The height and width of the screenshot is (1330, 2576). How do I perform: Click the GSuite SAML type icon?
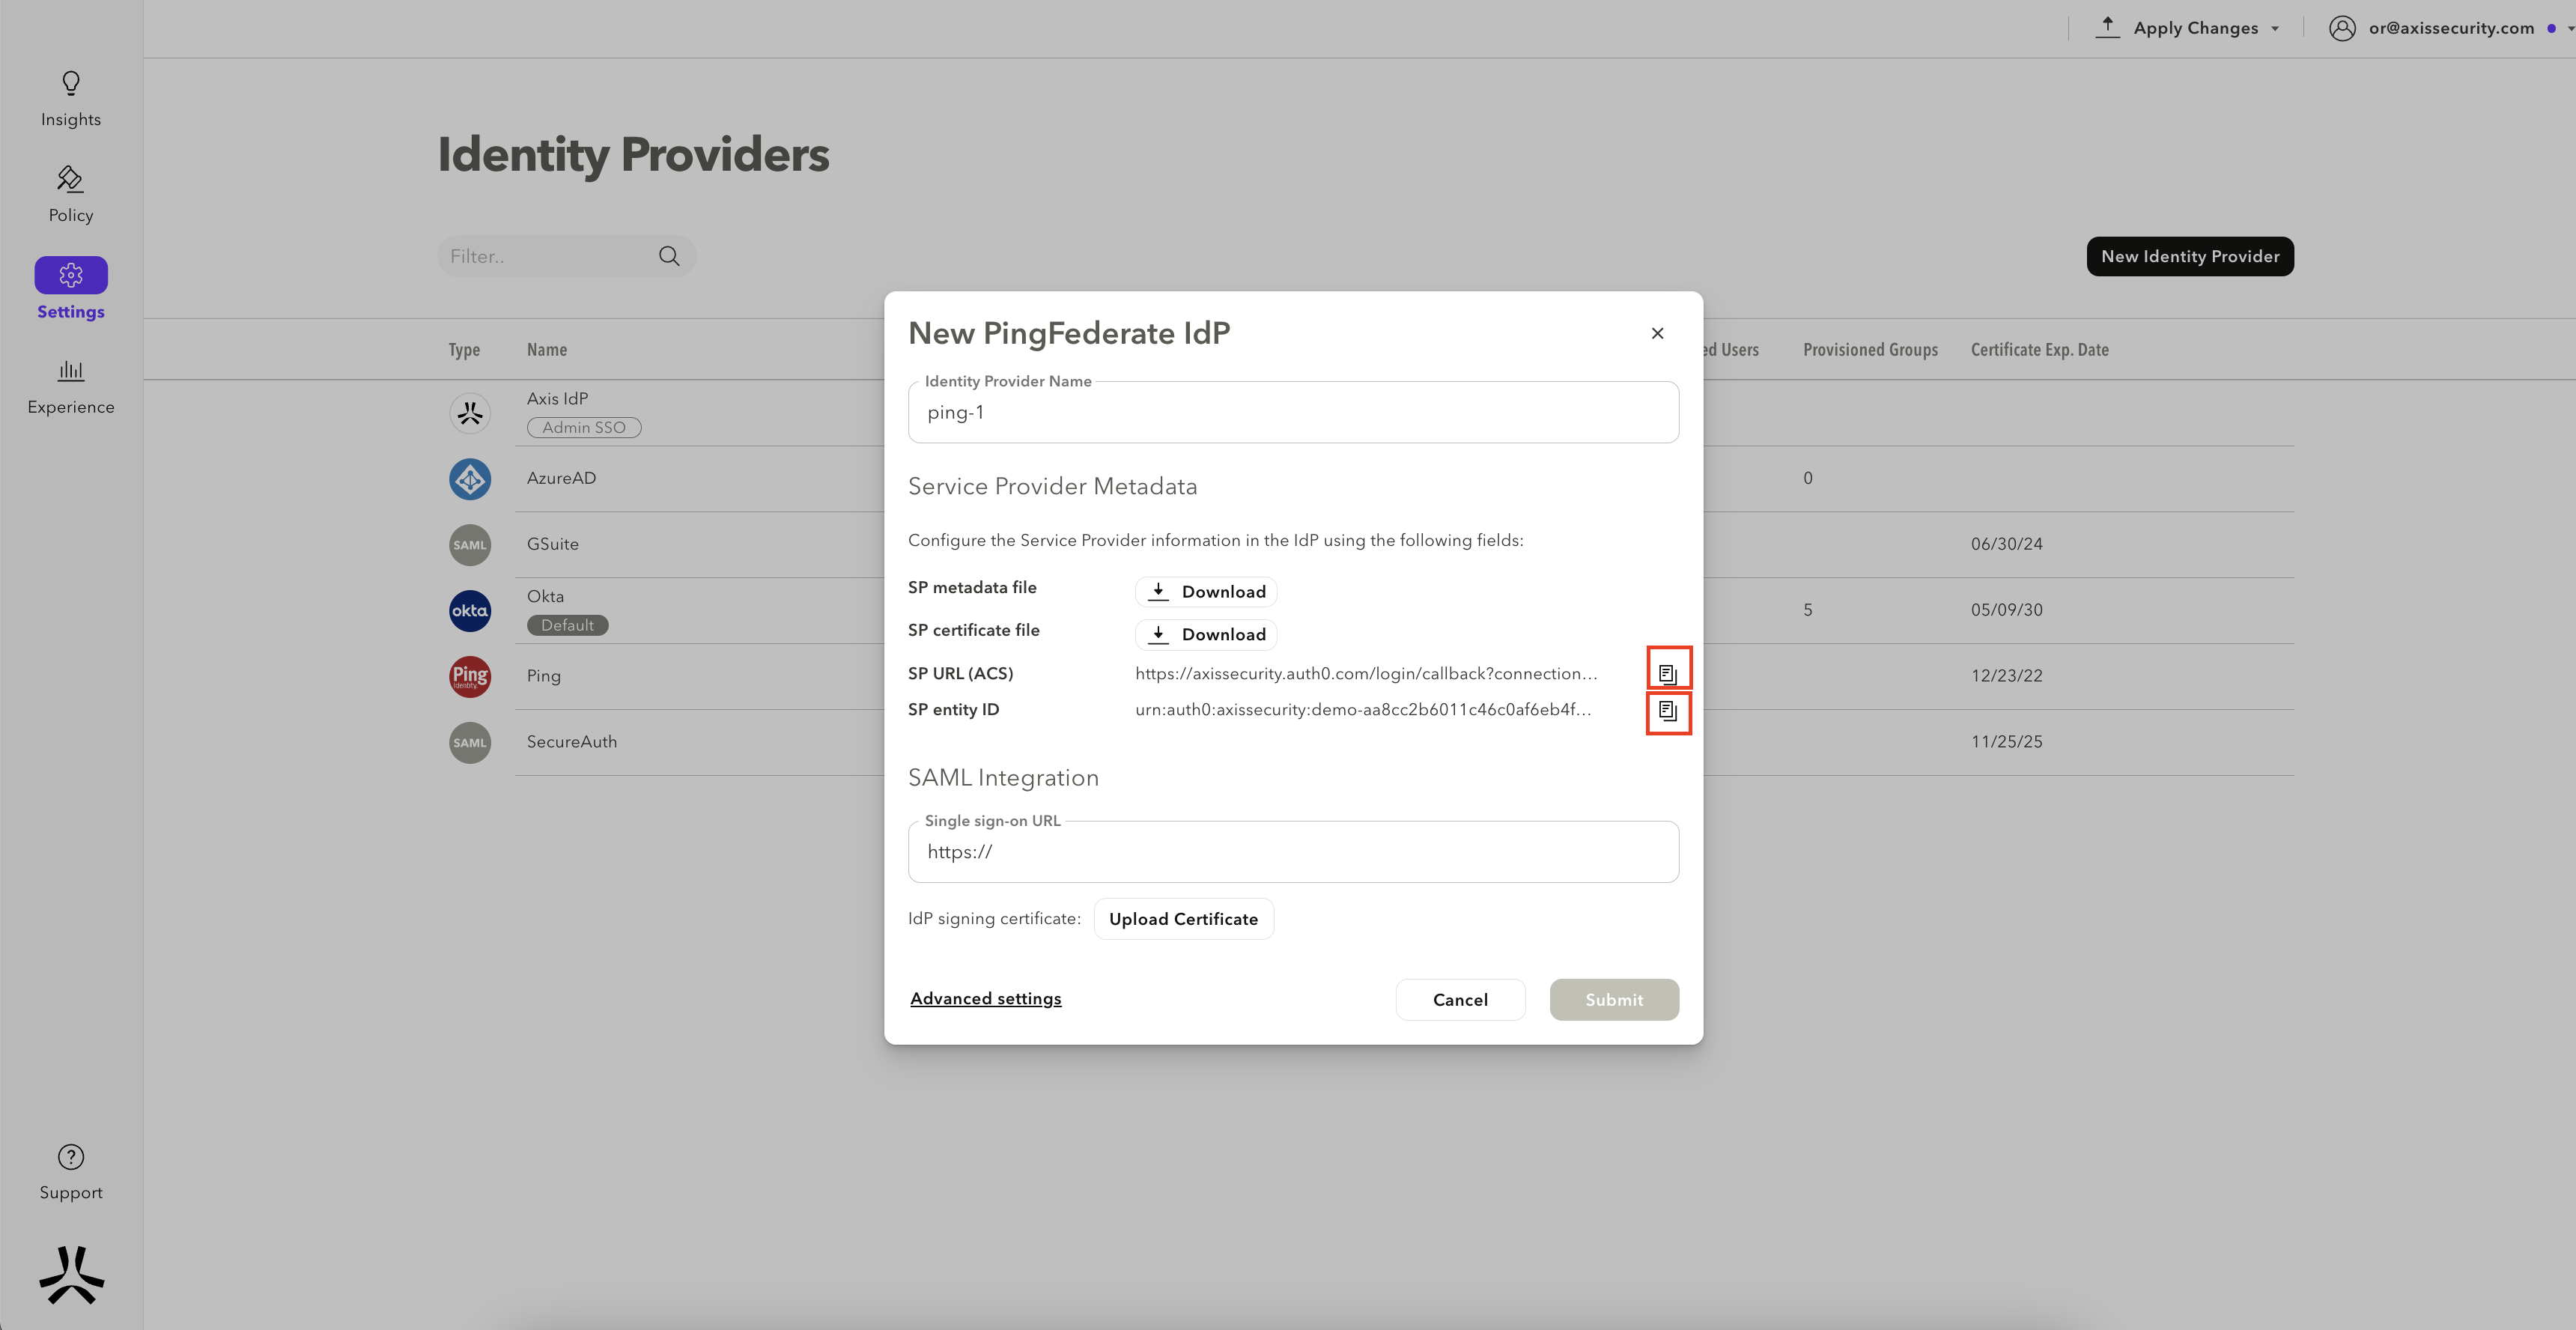tap(470, 545)
